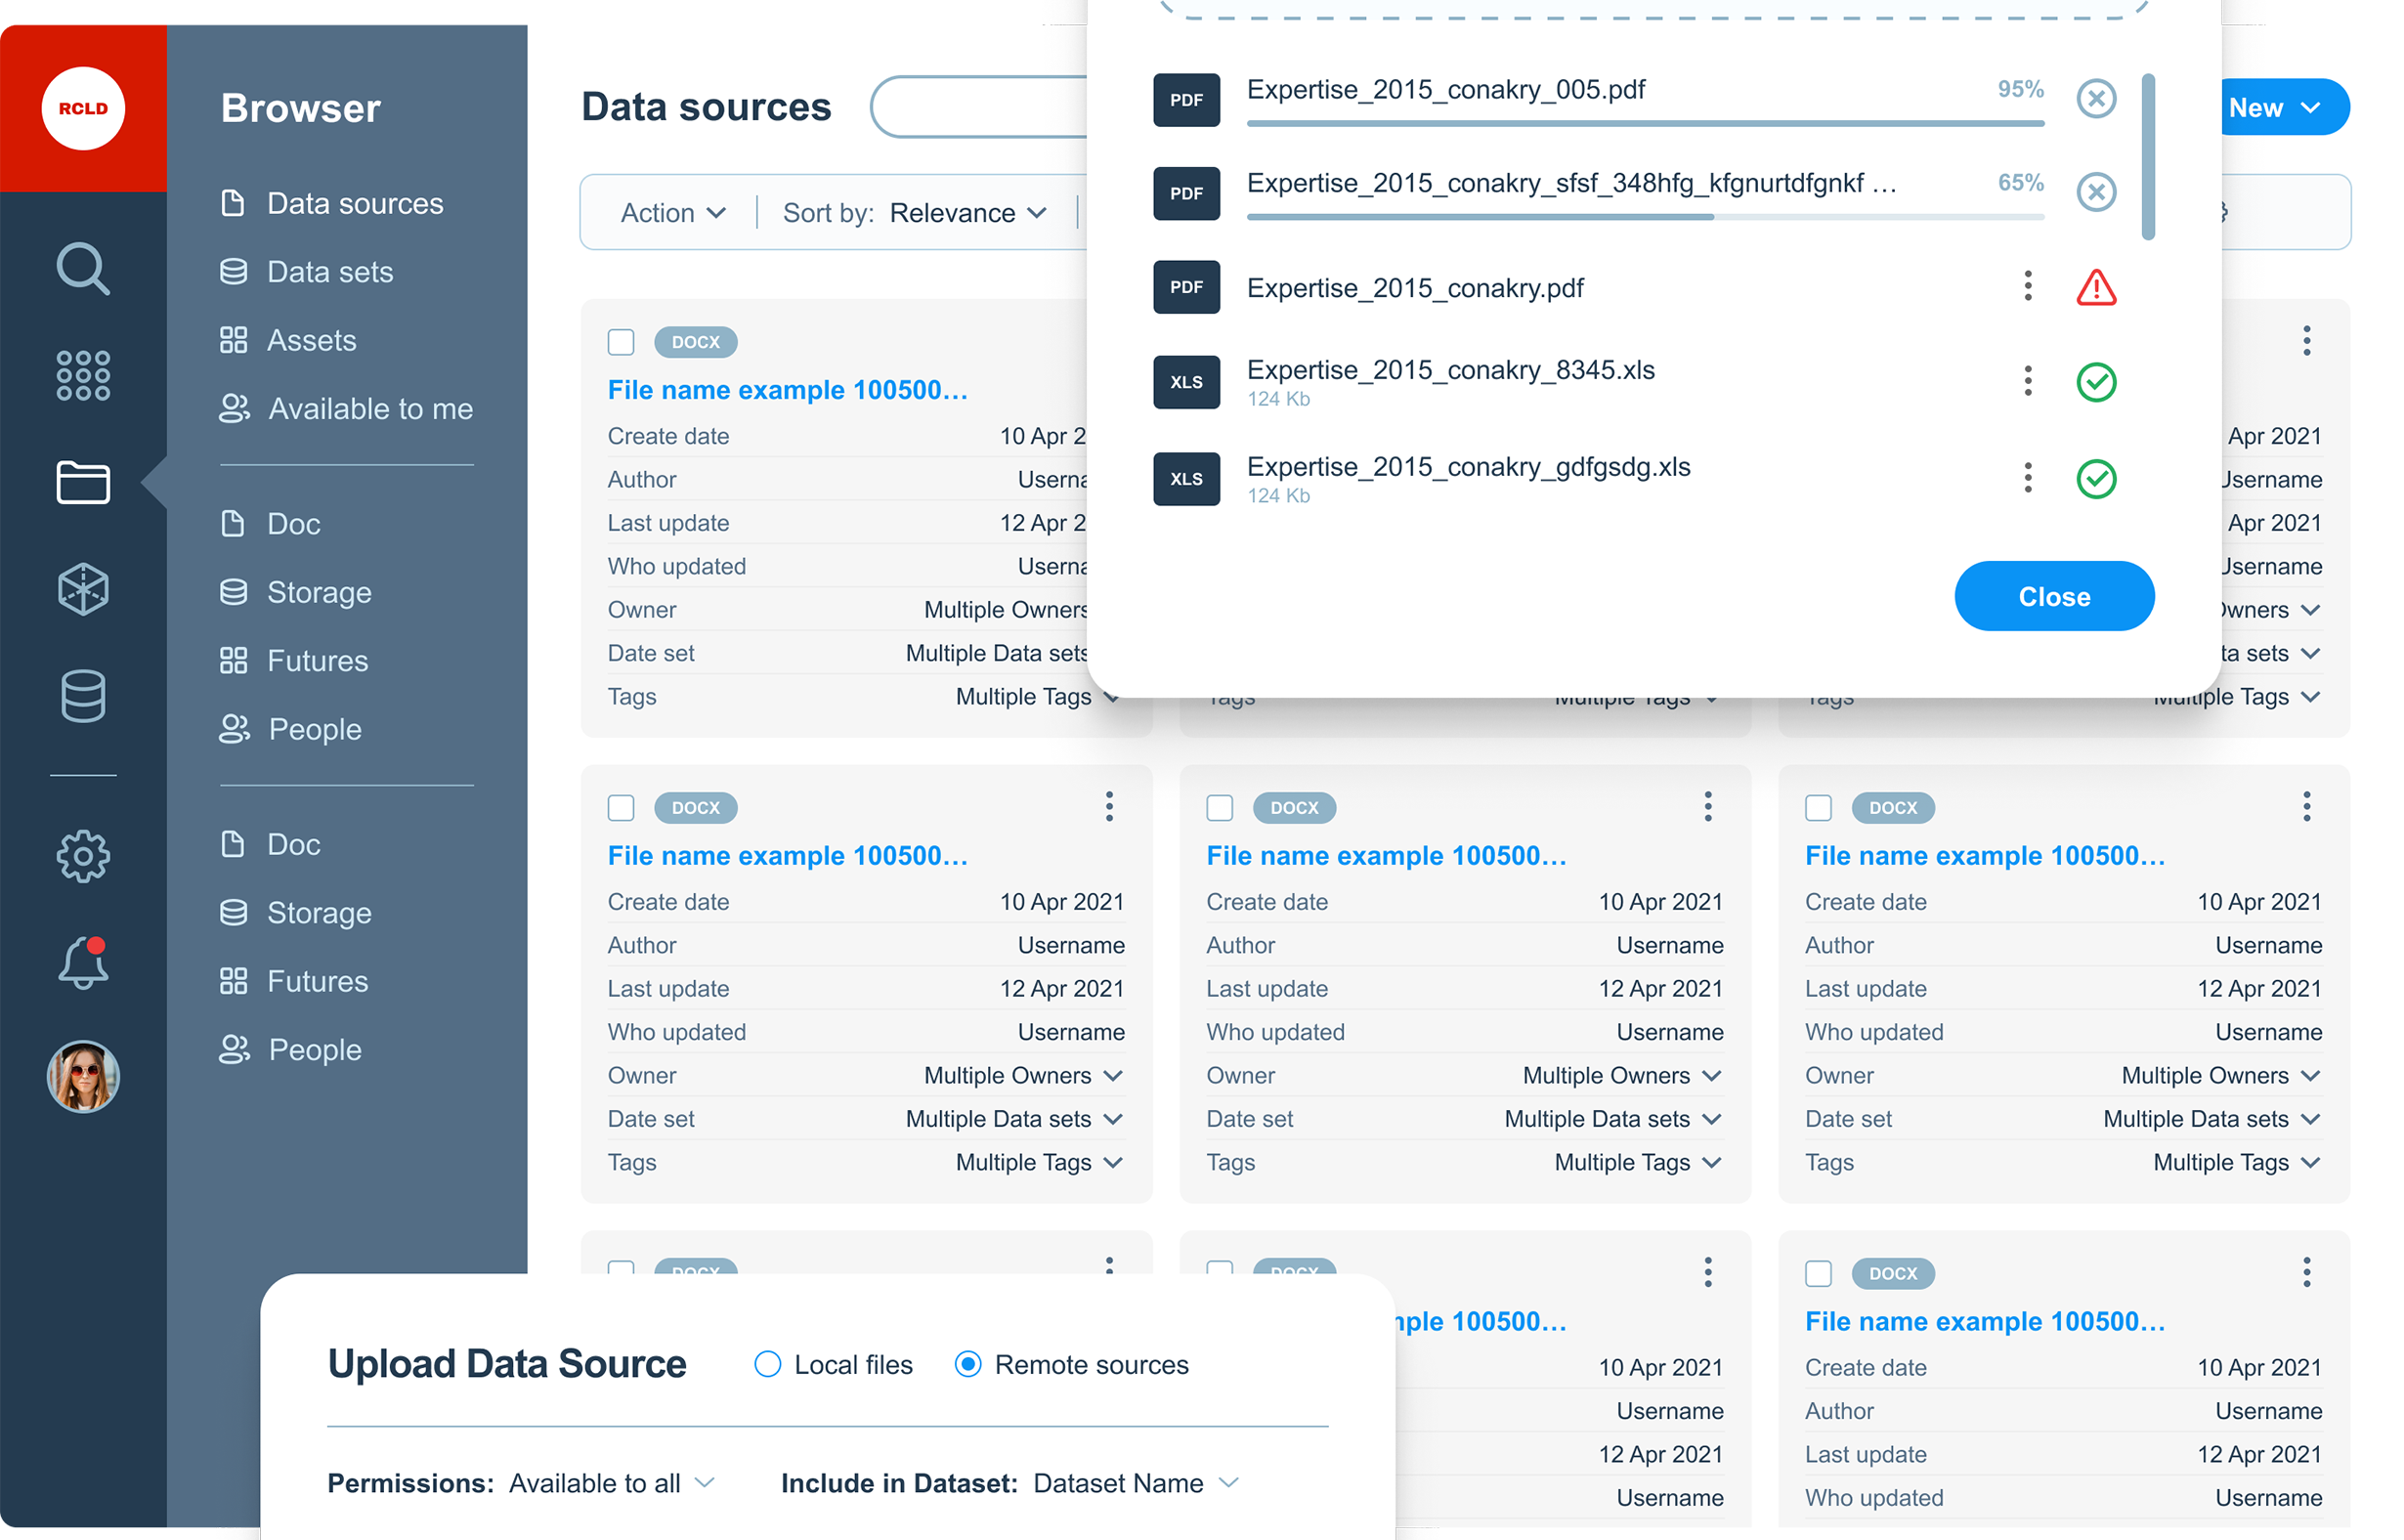Screen dimensions: 2404x1540
Task: Open settings gear in left rail
Action: click(82, 856)
